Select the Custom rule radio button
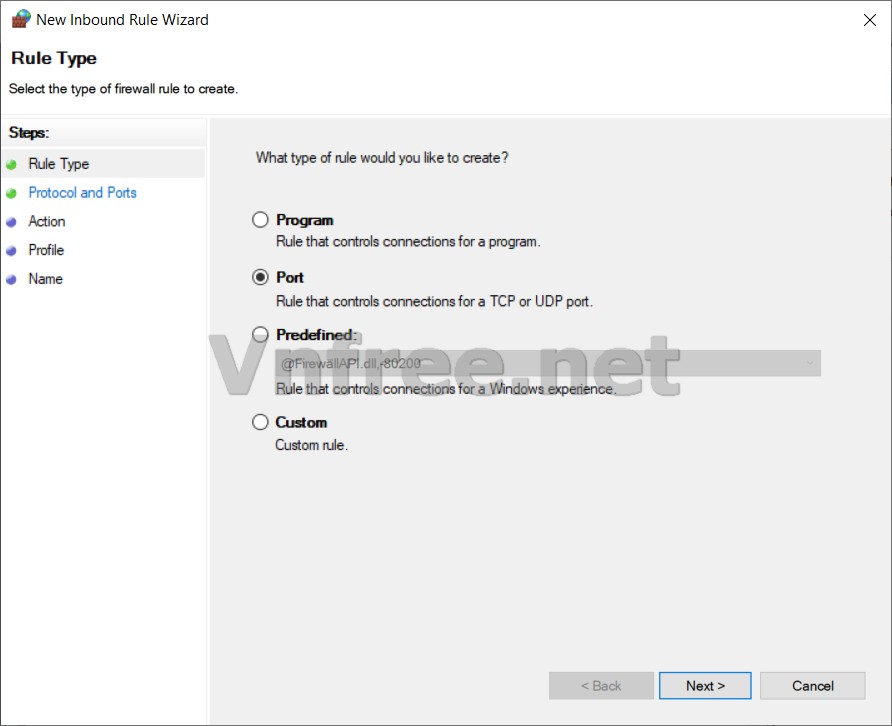 [260, 422]
